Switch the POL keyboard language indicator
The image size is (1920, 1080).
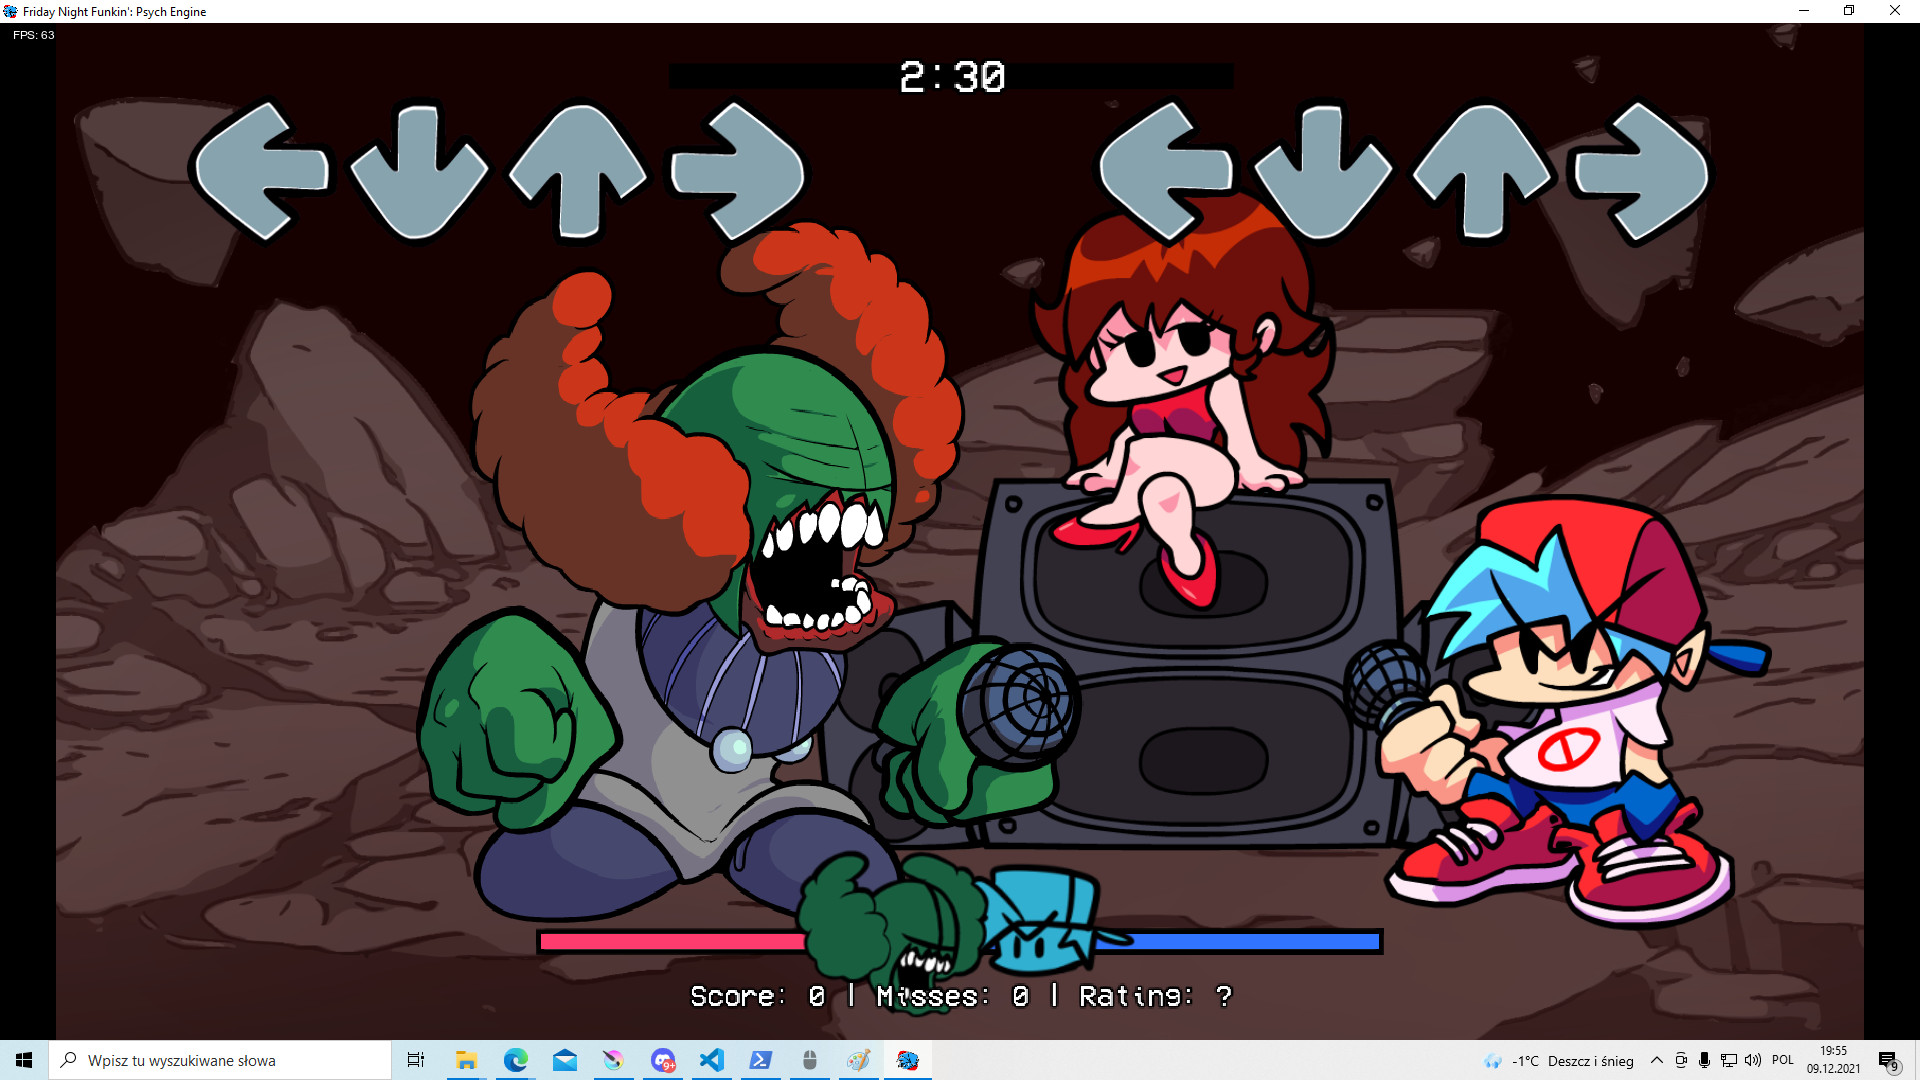(1783, 1060)
